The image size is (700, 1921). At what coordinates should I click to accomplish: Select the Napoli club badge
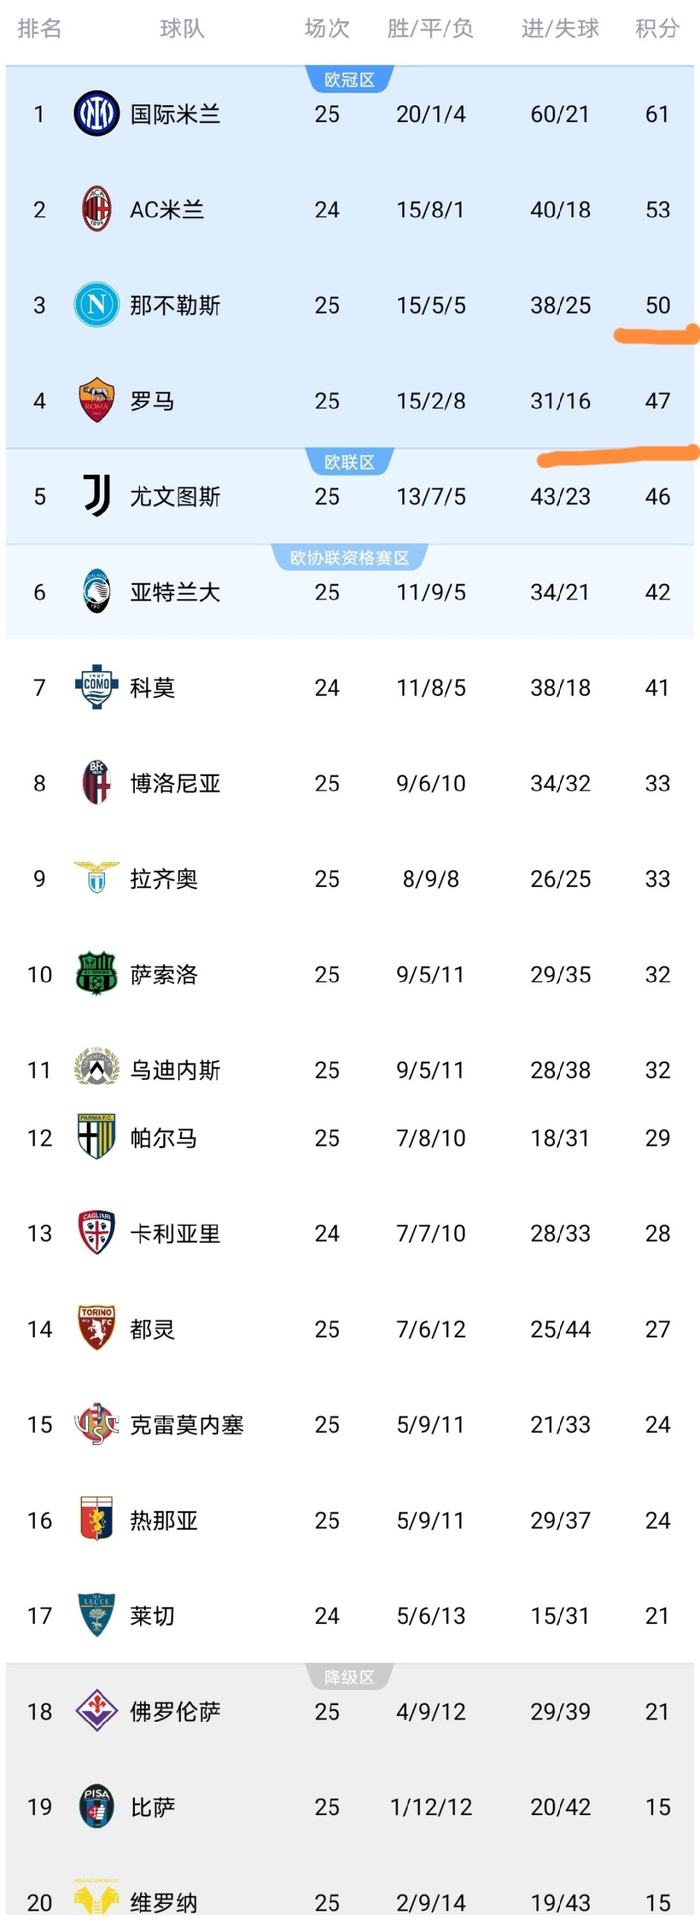tap(97, 305)
